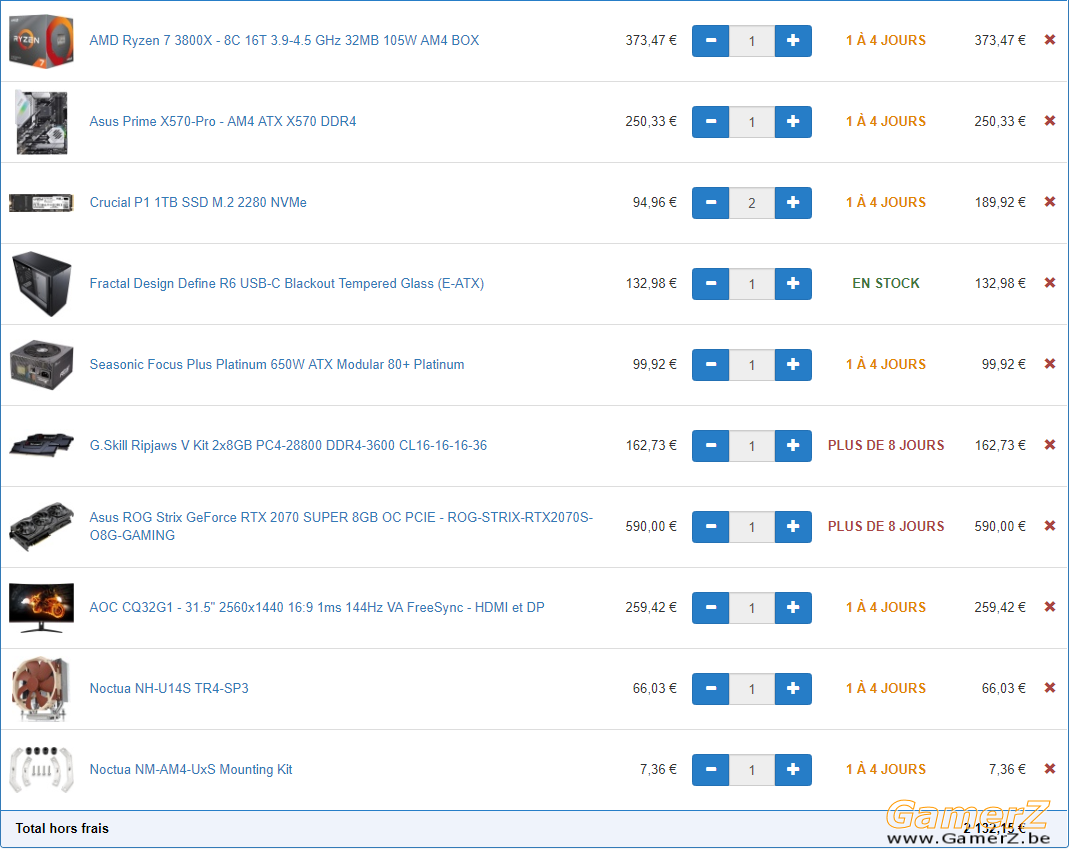Click 'EN STOCK' status of Fractal Design case
The height and width of the screenshot is (854, 1071).
pos(886,284)
